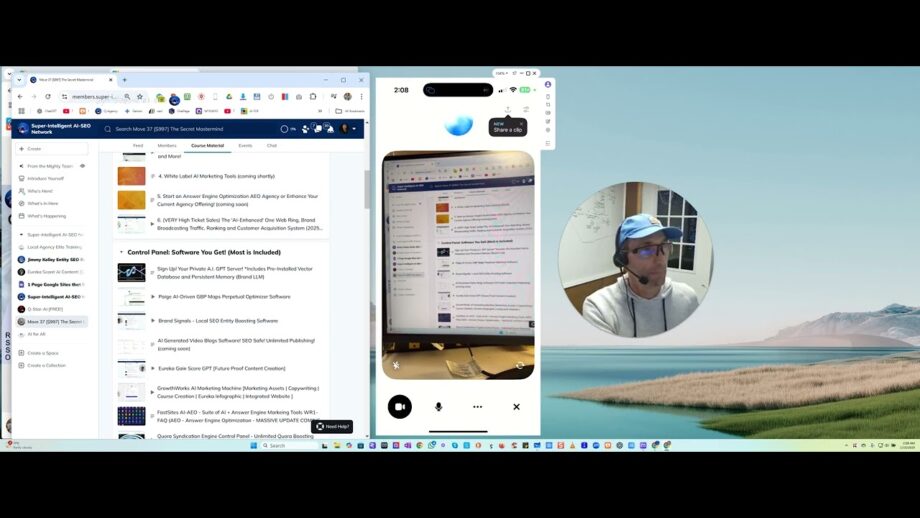The height and width of the screenshot is (518, 920).
Task: Open FastSites AI-AEO thumbnail
Action: tap(131, 416)
